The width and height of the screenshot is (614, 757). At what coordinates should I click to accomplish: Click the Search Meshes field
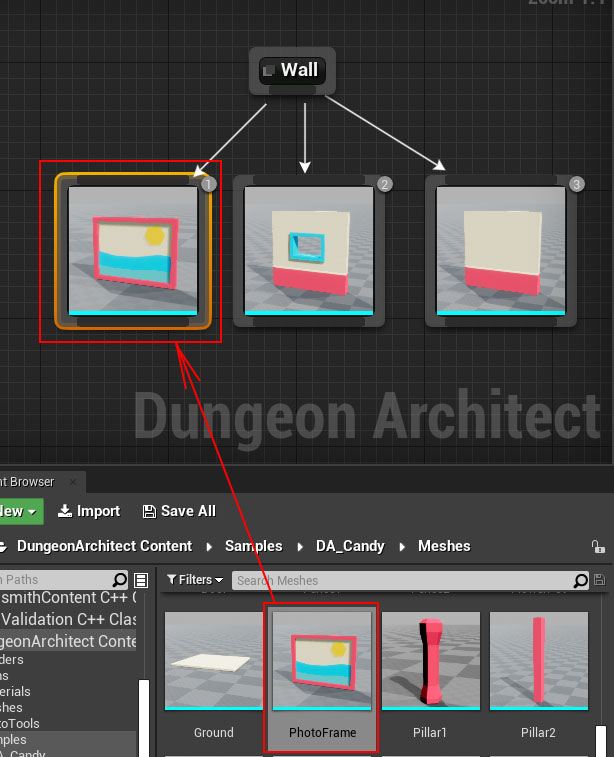coord(410,580)
